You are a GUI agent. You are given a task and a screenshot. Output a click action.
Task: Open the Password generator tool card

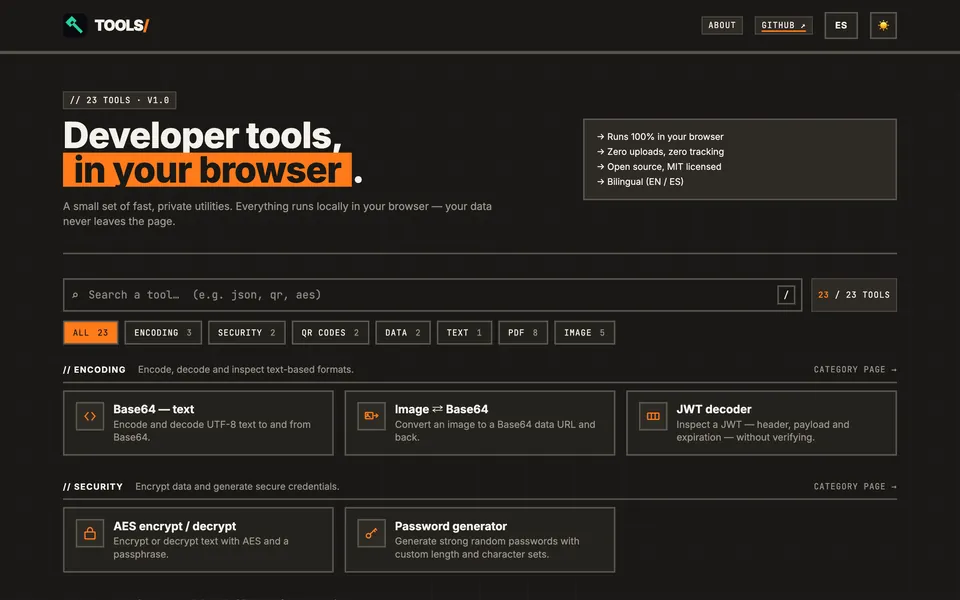480,539
